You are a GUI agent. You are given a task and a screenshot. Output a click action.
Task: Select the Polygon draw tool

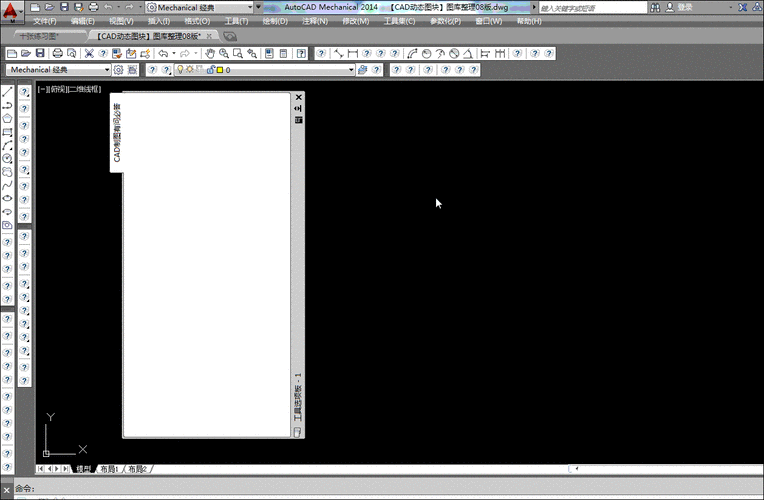point(8,118)
